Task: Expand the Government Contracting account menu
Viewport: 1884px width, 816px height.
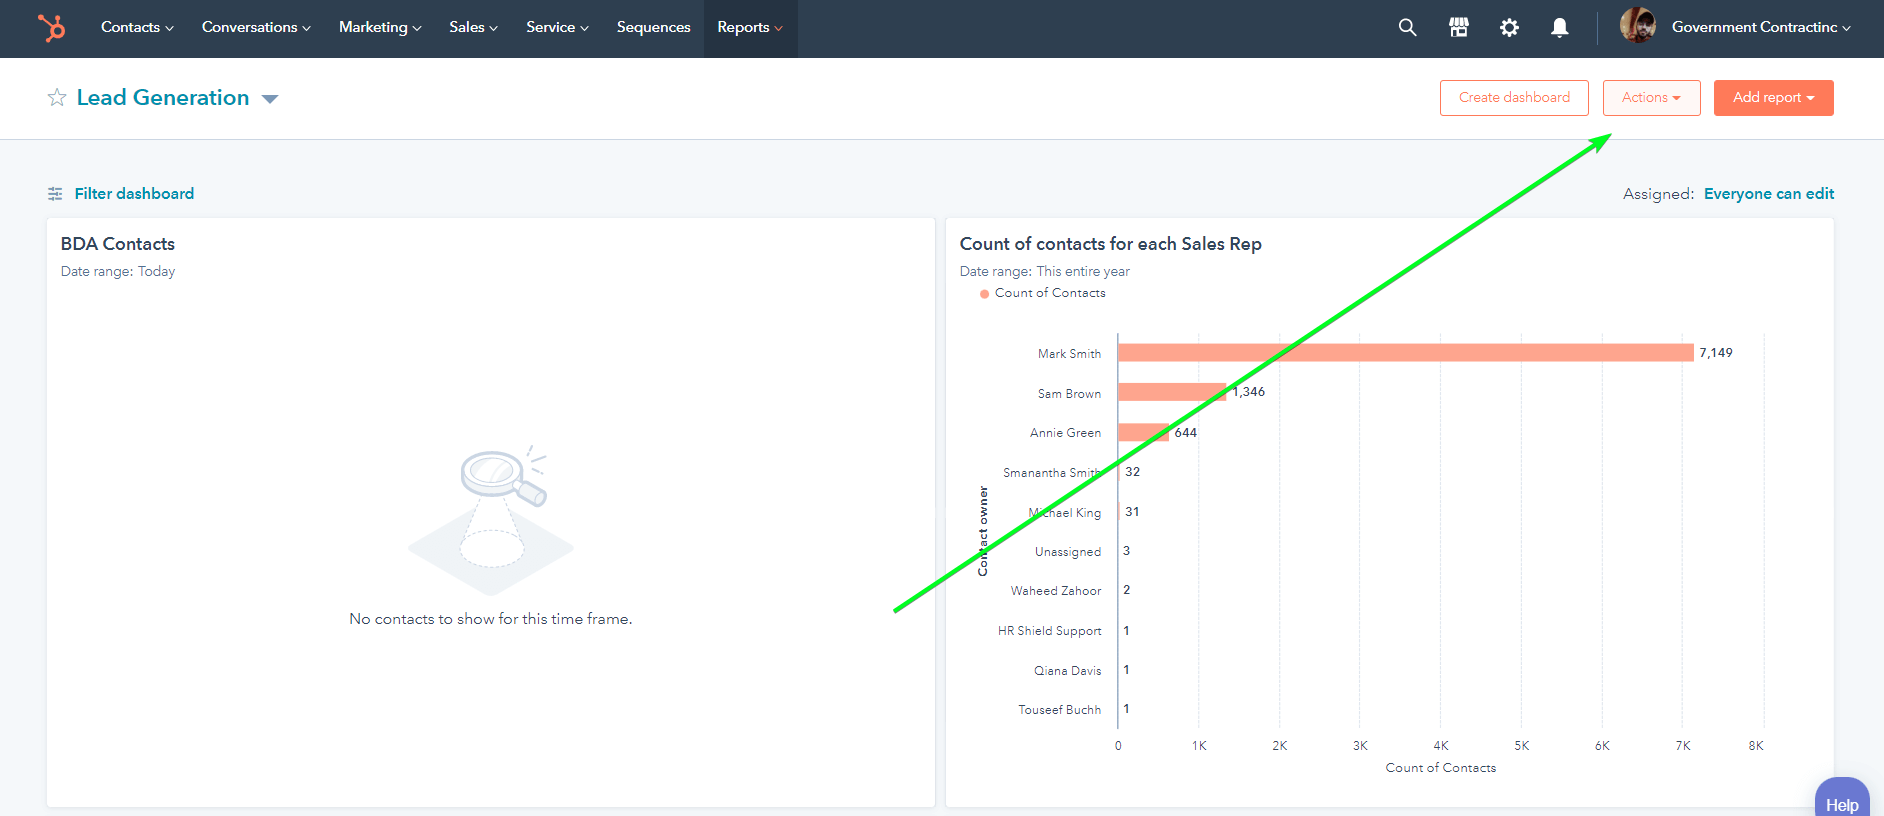Action: (x=1761, y=28)
